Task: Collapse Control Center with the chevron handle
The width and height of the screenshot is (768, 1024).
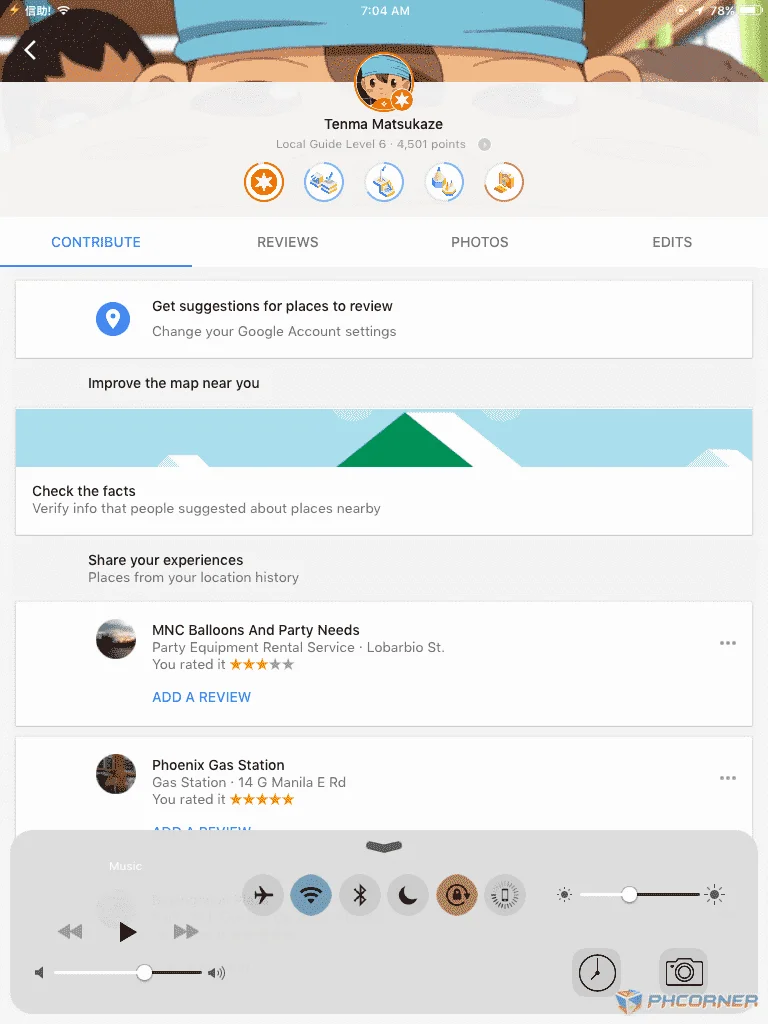Action: pyautogui.click(x=384, y=846)
